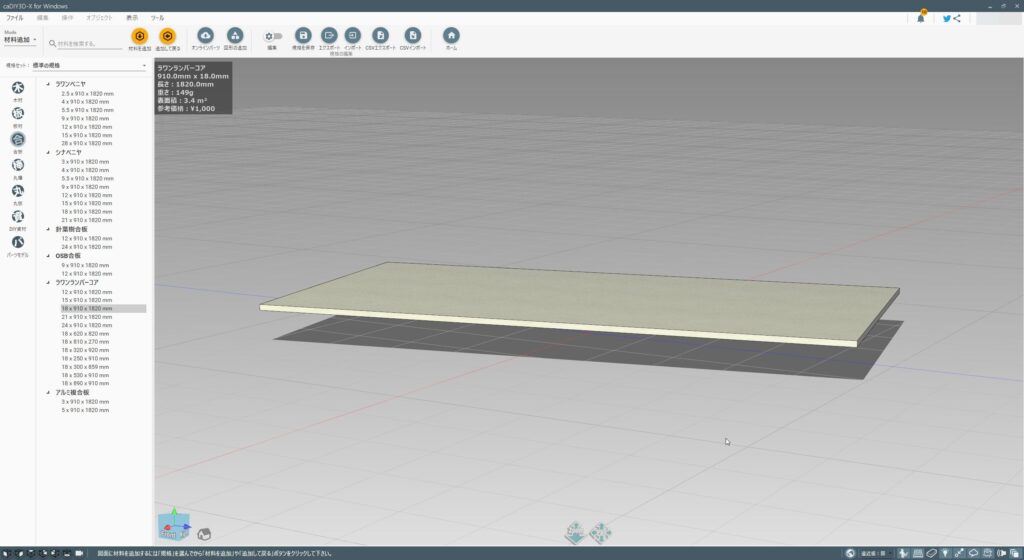Image resolution: width=1024 pixels, height=560 pixels.
Task: Select the 木材 wood category icon
Action: [18, 88]
